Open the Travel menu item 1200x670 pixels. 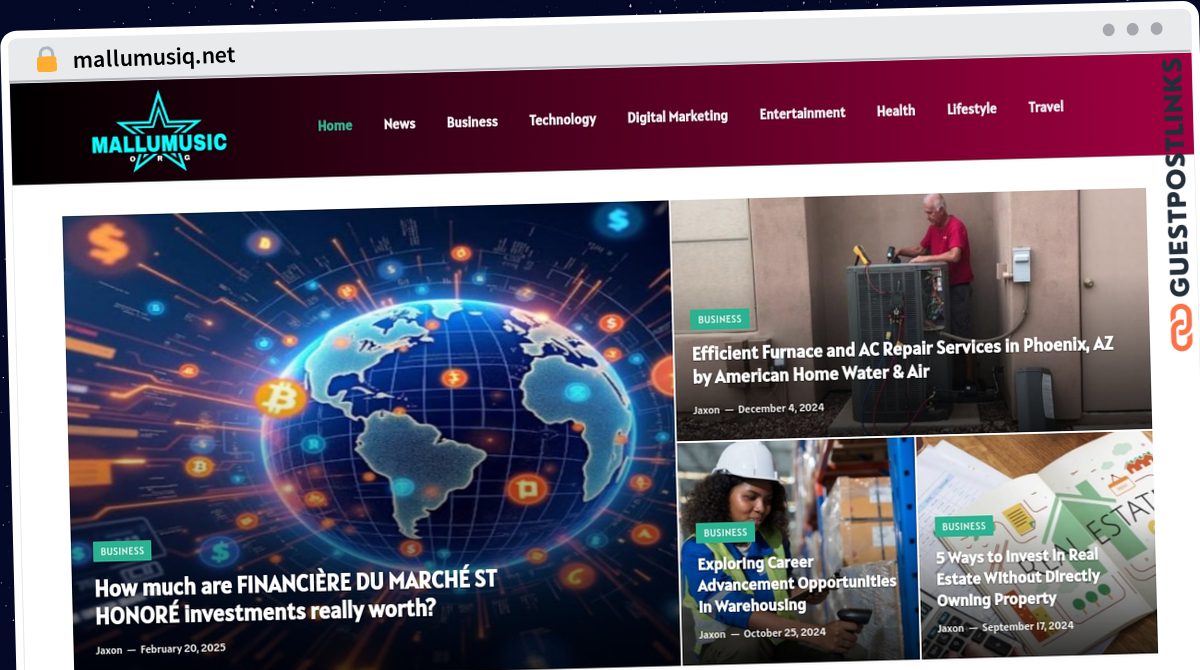[1046, 107]
